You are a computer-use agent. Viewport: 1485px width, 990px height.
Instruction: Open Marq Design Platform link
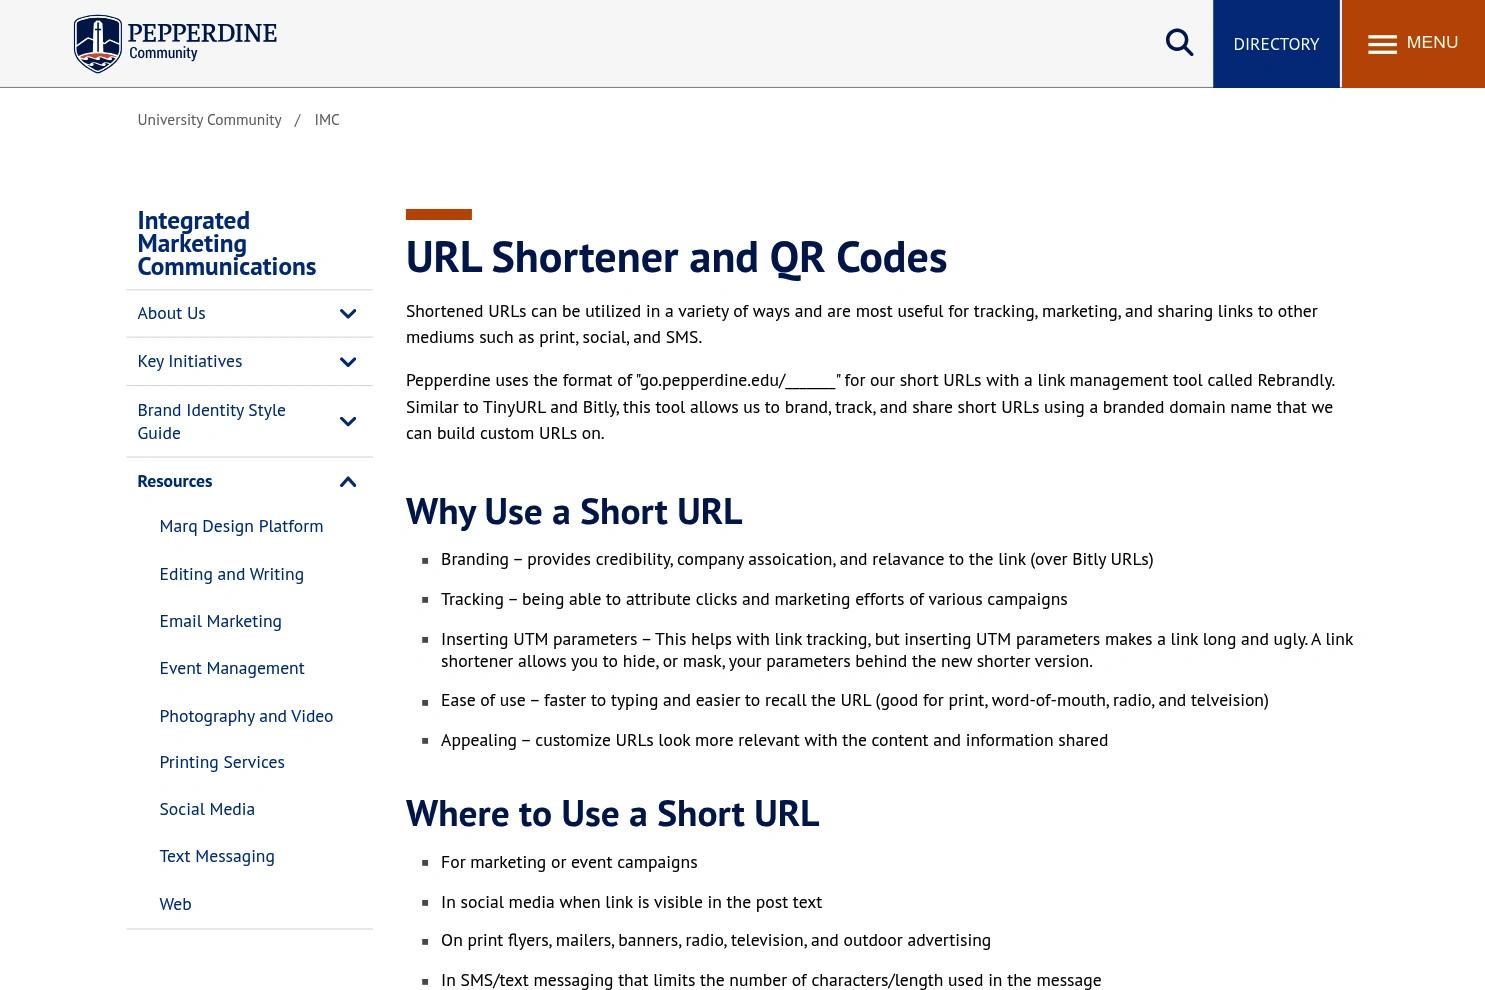241,526
